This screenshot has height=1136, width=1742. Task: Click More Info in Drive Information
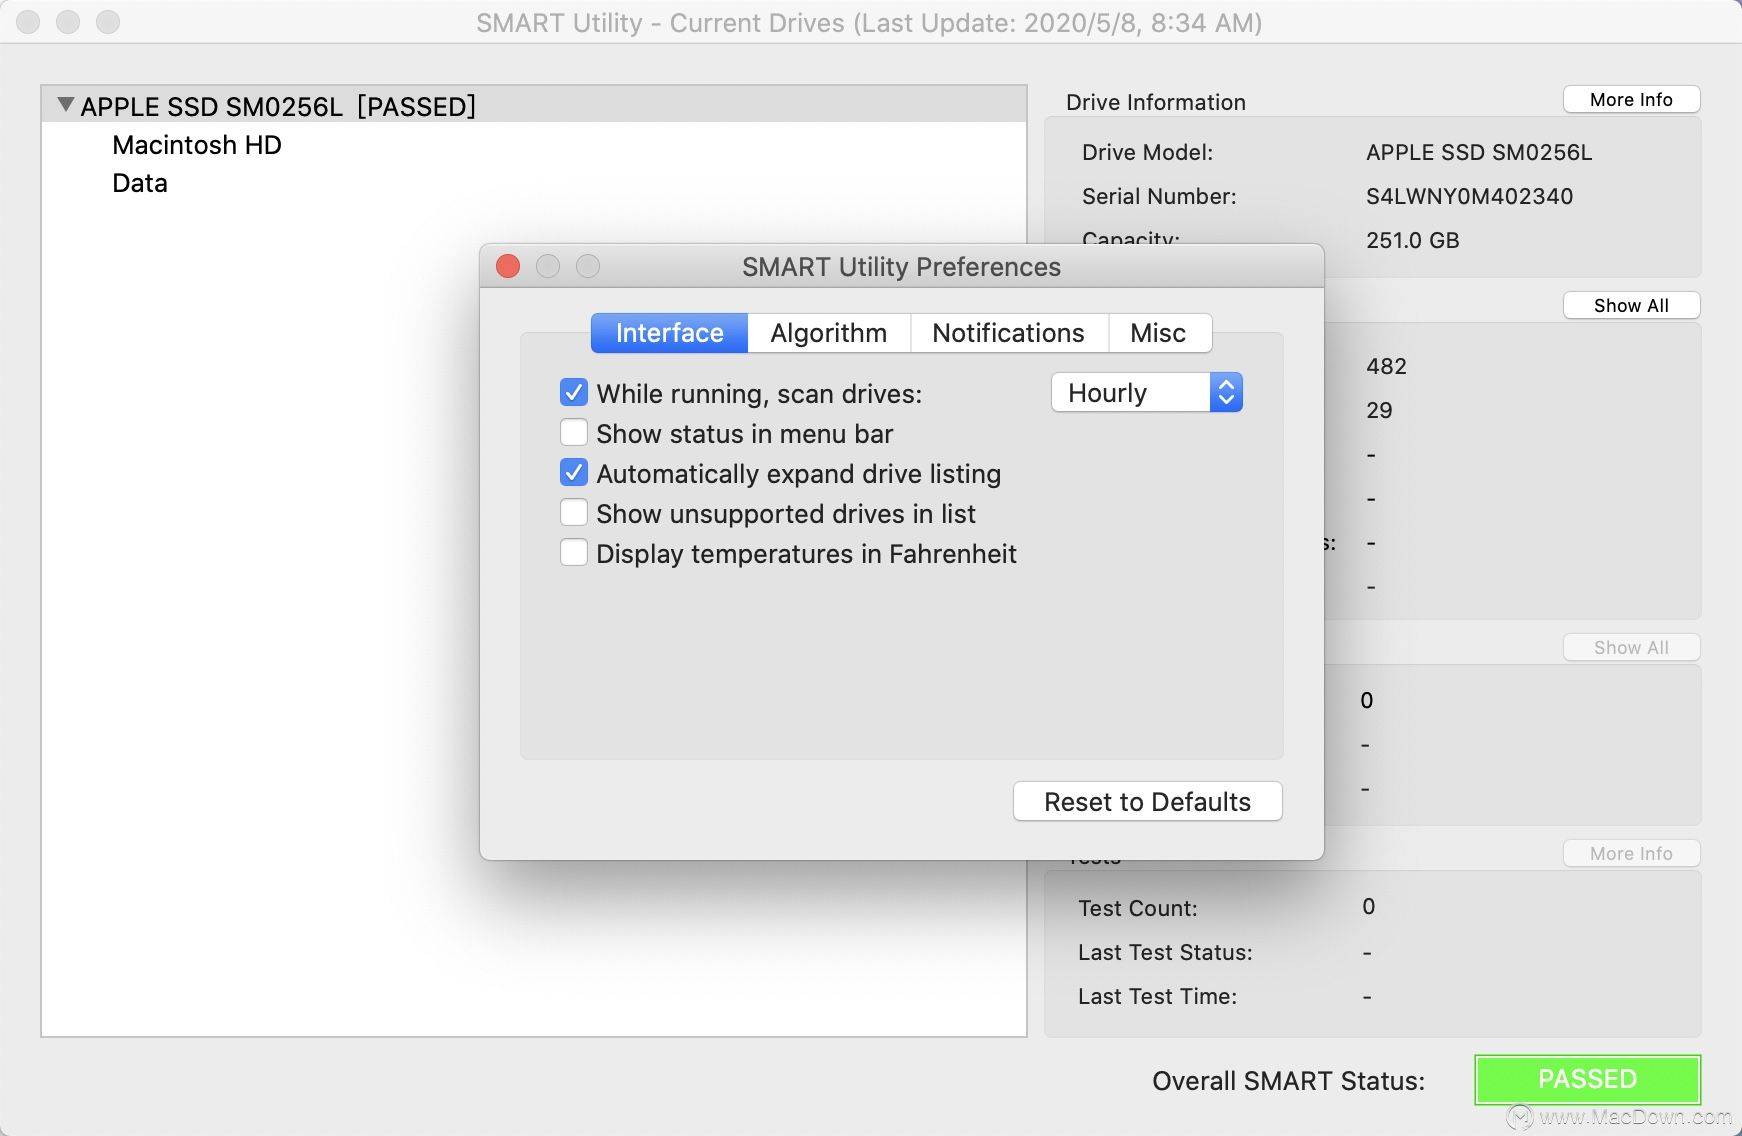point(1631,99)
